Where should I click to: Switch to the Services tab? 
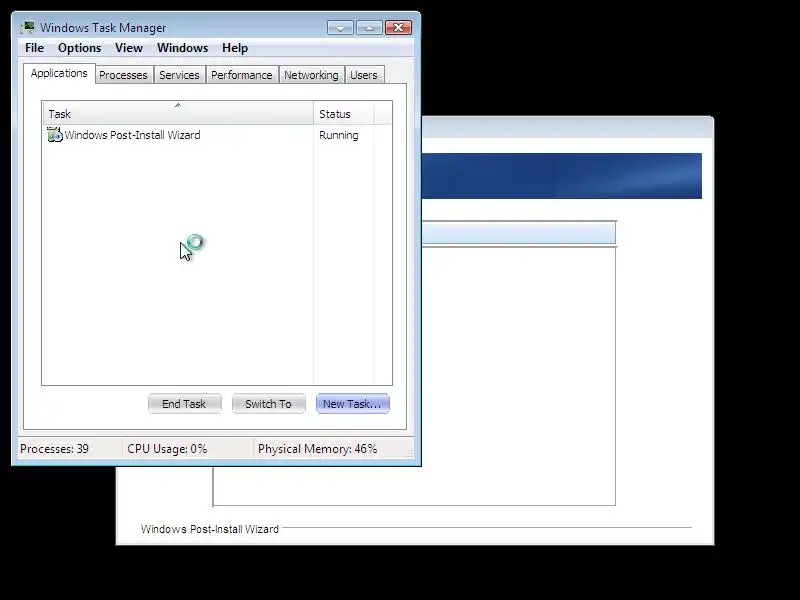coord(179,75)
